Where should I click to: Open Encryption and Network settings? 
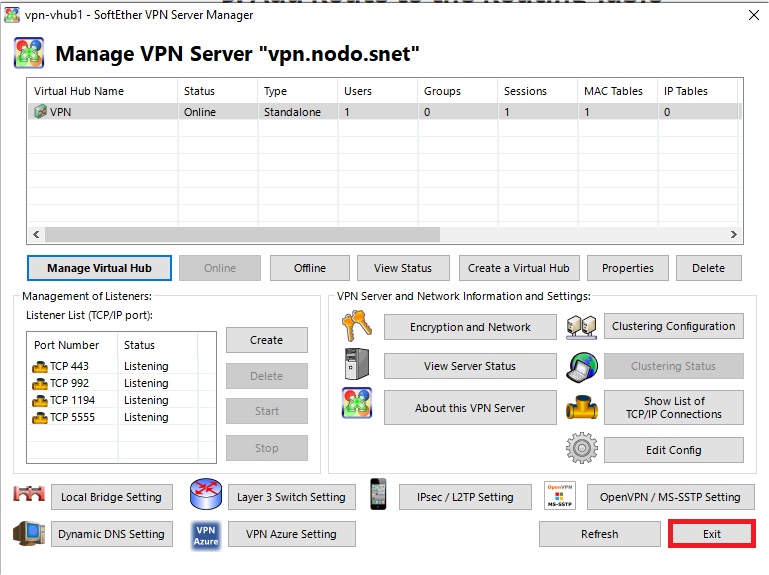click(470, 327)
